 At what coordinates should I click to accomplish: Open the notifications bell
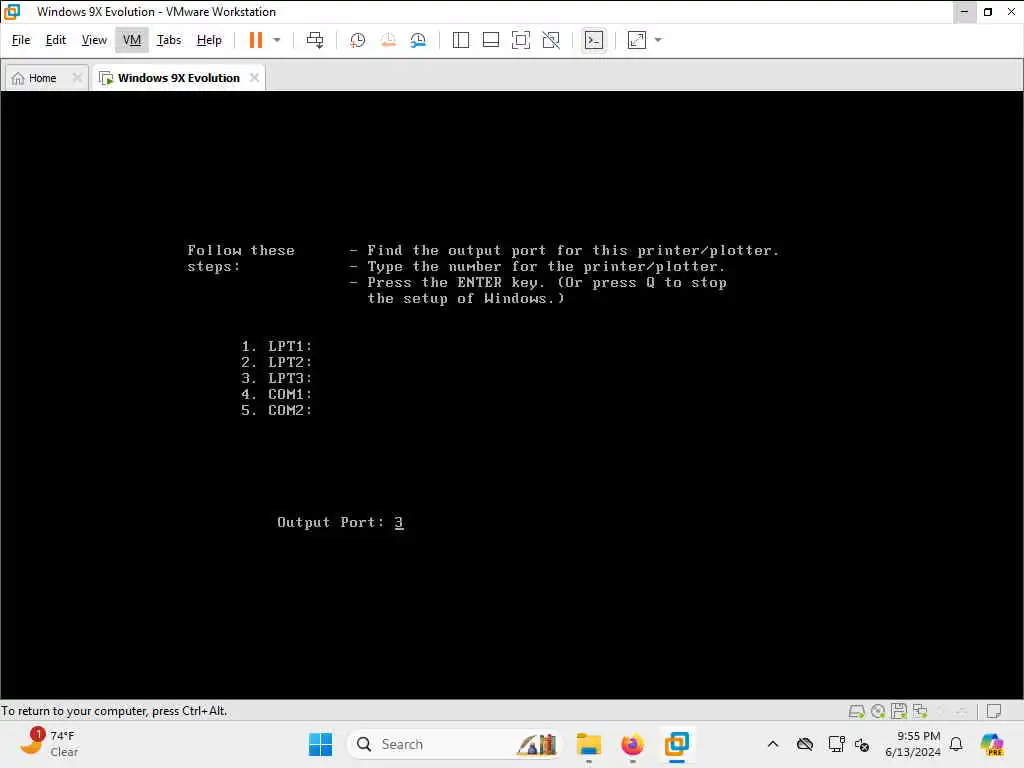point(956,744)
